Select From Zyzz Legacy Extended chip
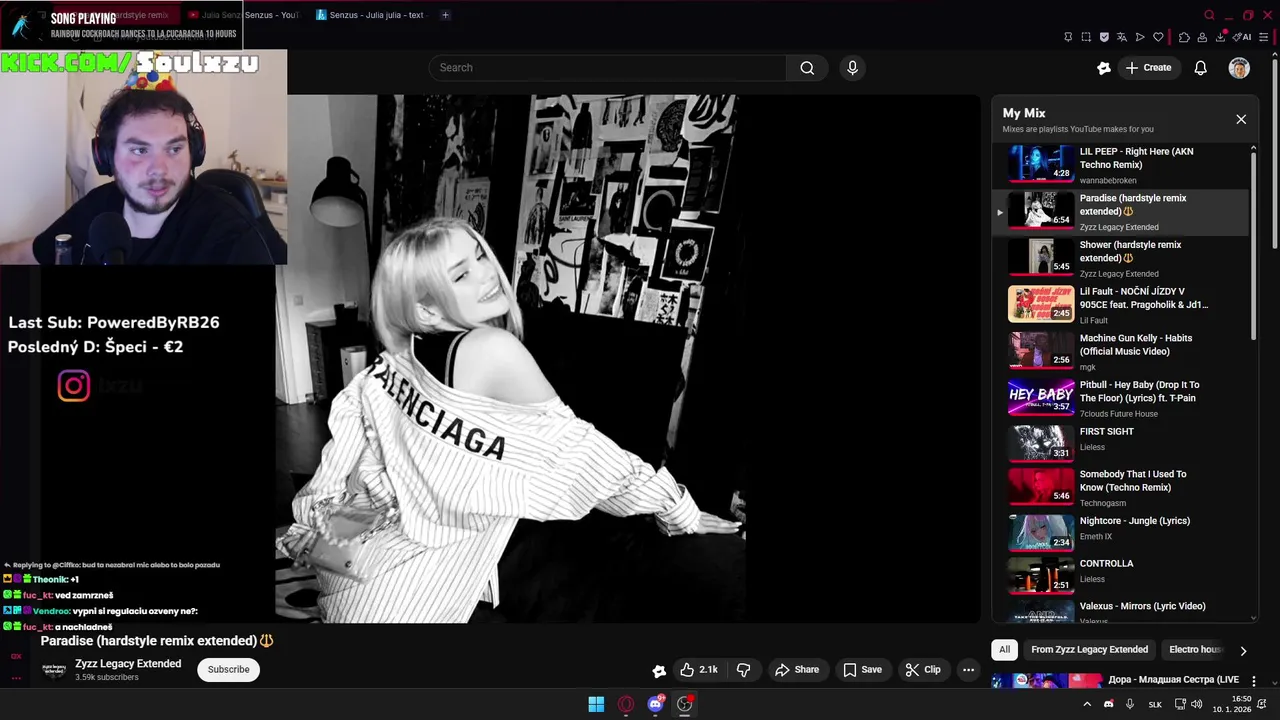The height and width of the screenshot is (720, 1280). click(x=1089, y=650)
